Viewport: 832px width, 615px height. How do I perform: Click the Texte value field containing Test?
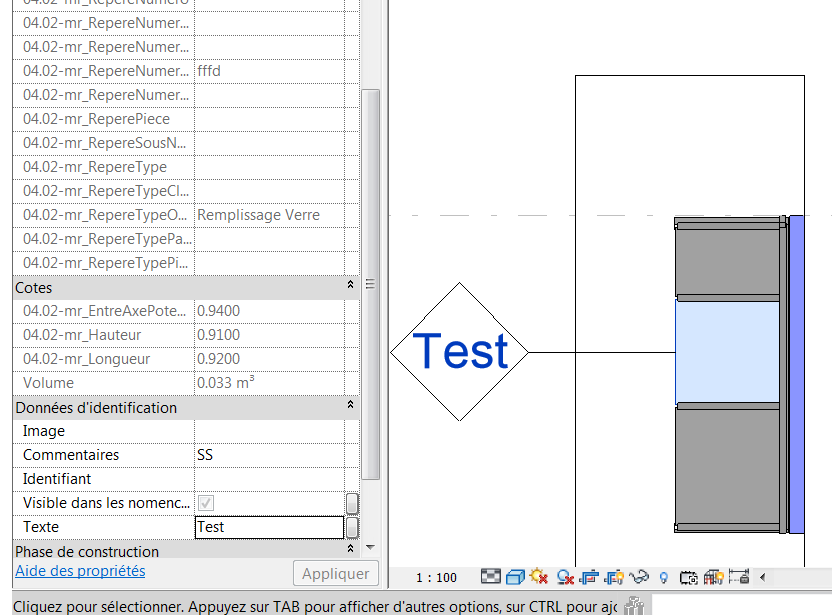point(268,527)
